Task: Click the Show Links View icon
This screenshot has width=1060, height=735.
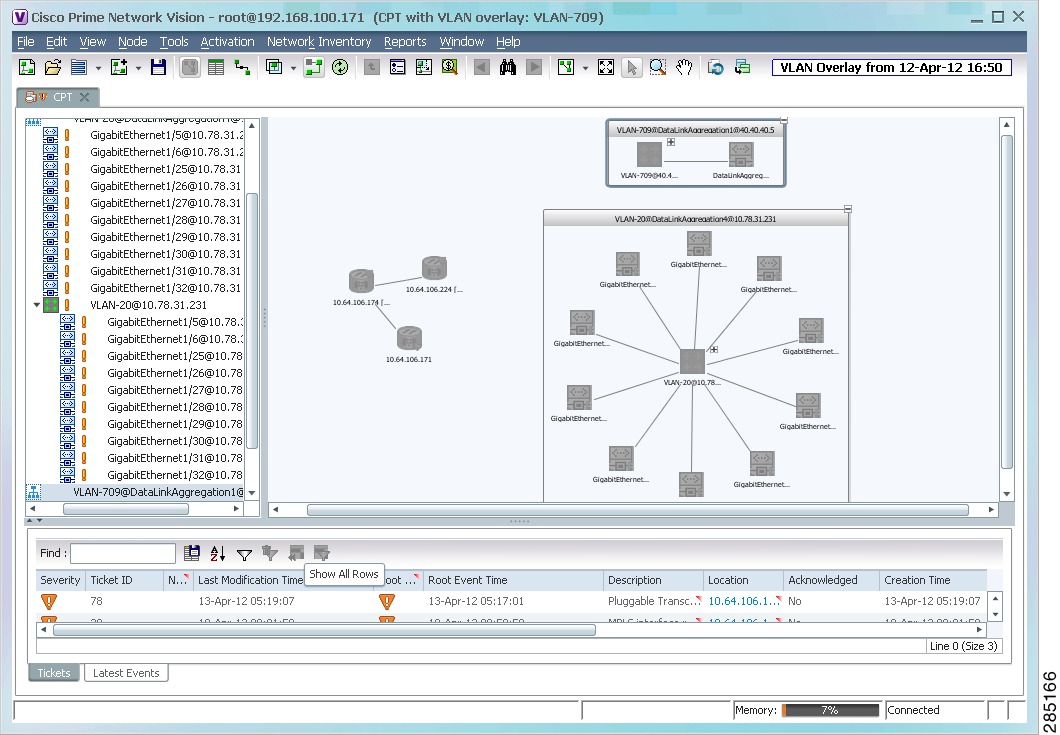Action: point(242,67)
